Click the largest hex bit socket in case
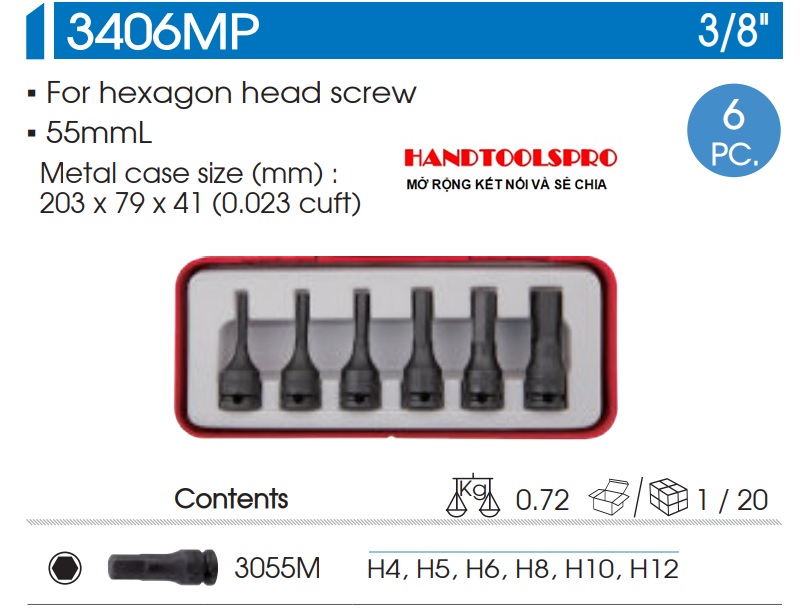This screenshot has width=800, height=614. (545, 348)
